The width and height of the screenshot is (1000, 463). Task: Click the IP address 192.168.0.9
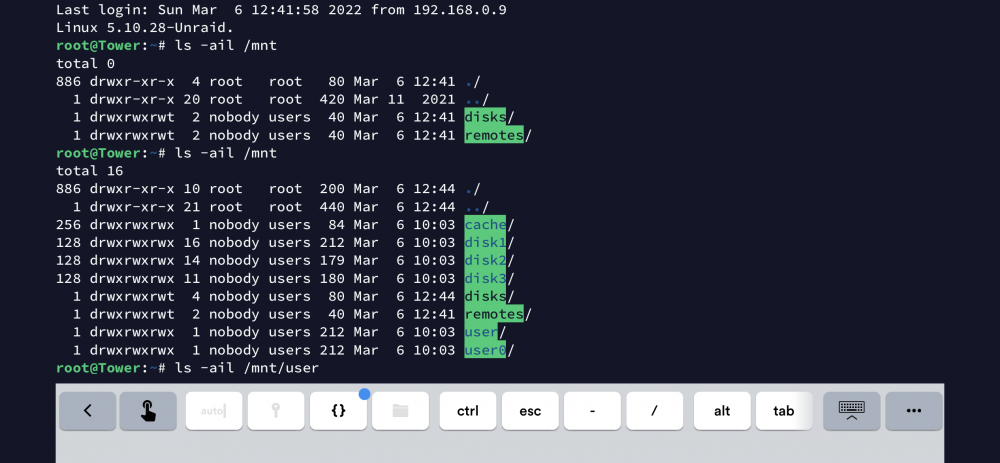coord(460,10)
